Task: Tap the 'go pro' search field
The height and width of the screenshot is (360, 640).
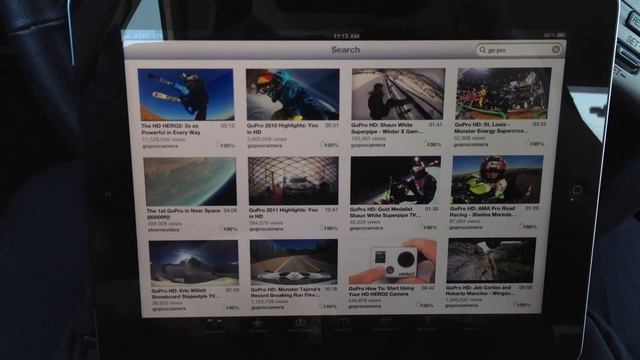Action: click(x=519, y=50)
